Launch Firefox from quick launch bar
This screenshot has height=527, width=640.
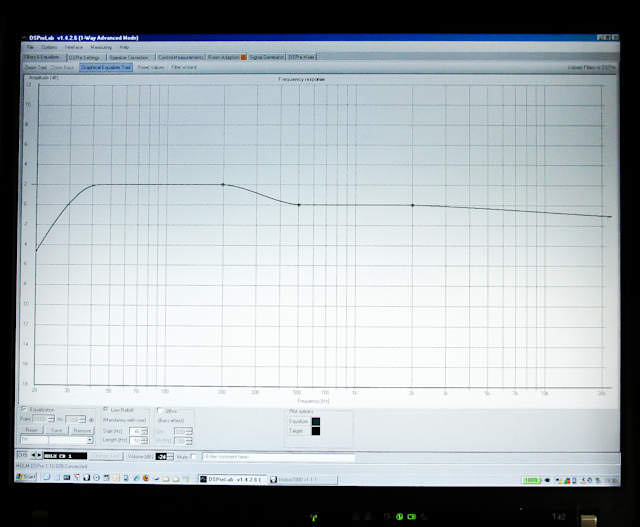(x=146, y=478)
